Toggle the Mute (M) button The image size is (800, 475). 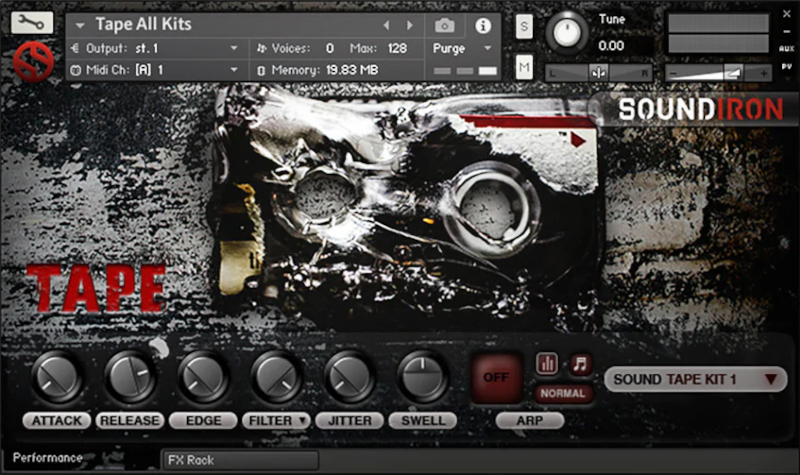525,67
